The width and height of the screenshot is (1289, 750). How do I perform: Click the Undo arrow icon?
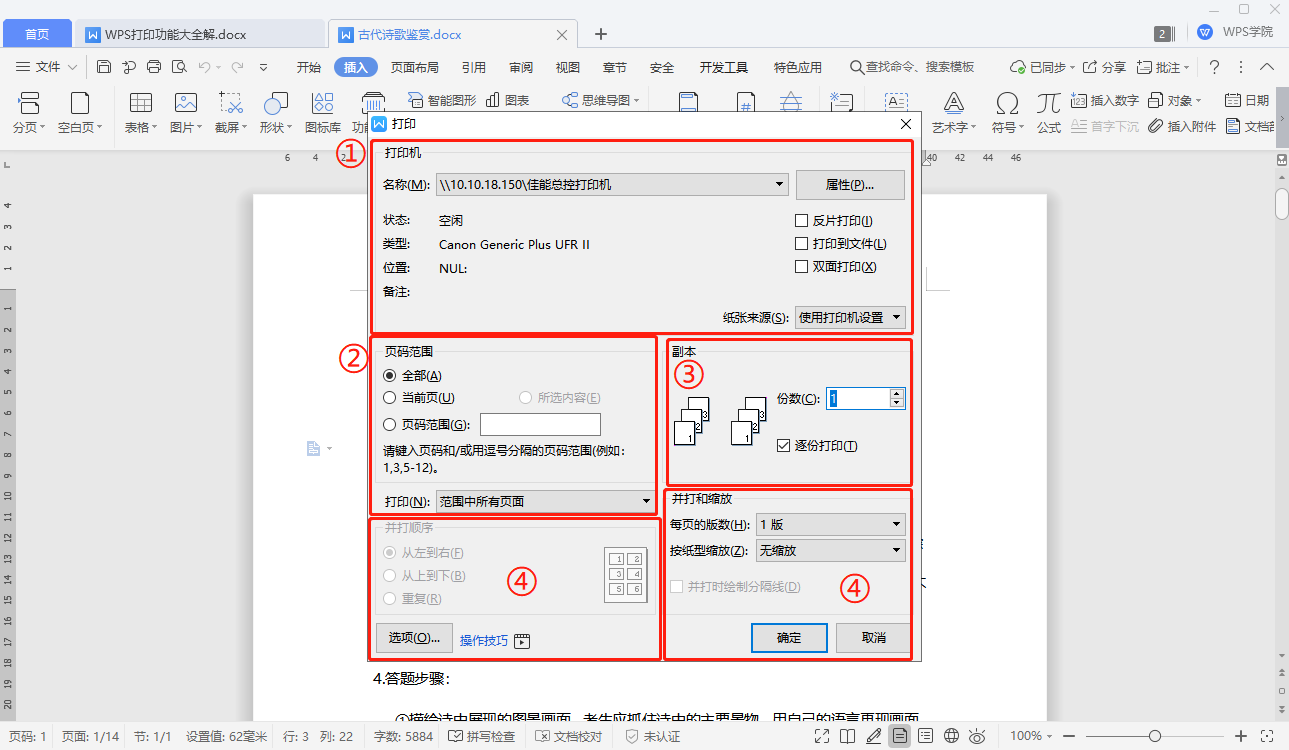(x=204, y=67)
